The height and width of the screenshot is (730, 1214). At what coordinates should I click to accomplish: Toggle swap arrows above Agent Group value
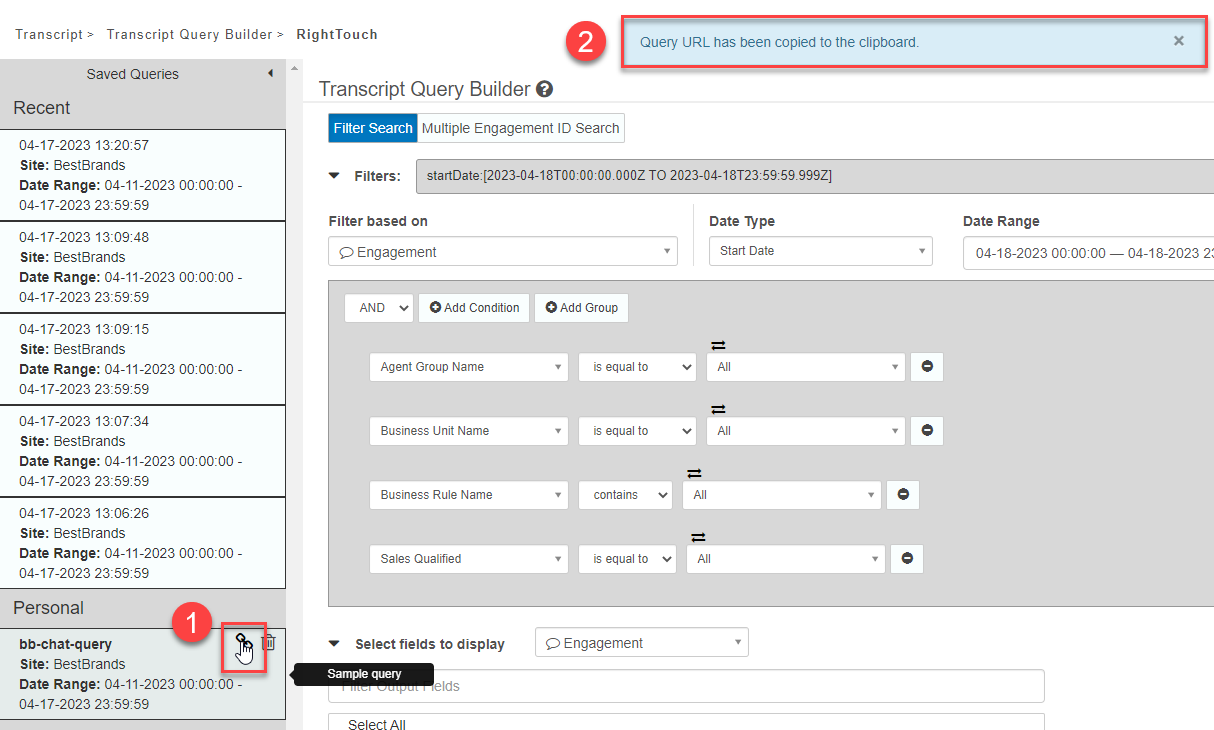718,346
